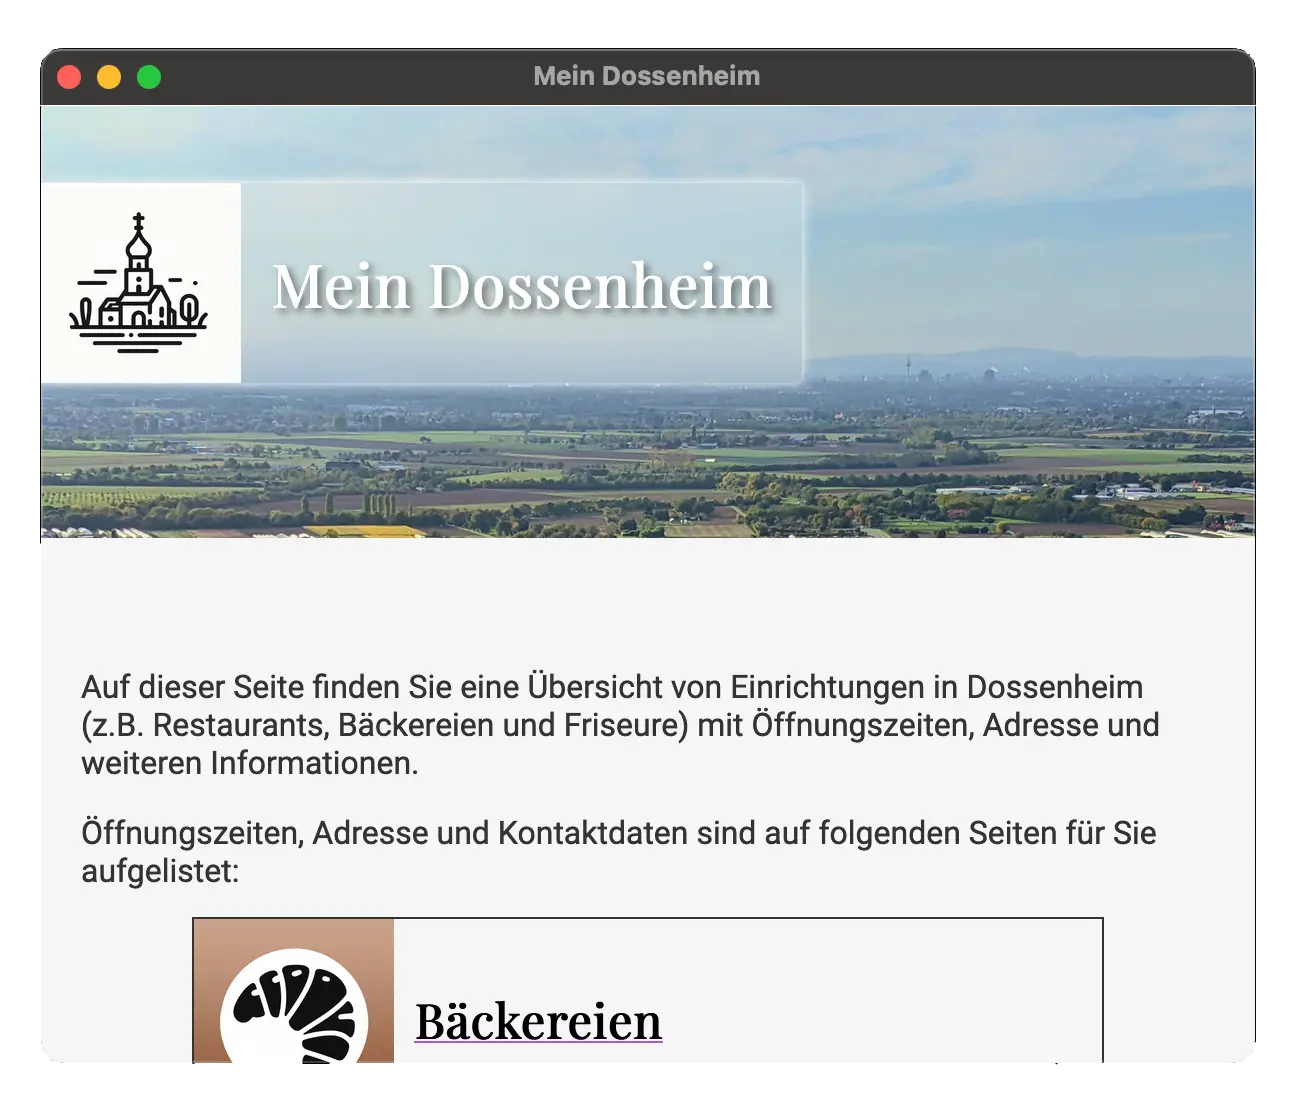This screenshot has height=1100, width=1300.
Task: Click the croissant bakery icon
Action: click(293, 1010)
